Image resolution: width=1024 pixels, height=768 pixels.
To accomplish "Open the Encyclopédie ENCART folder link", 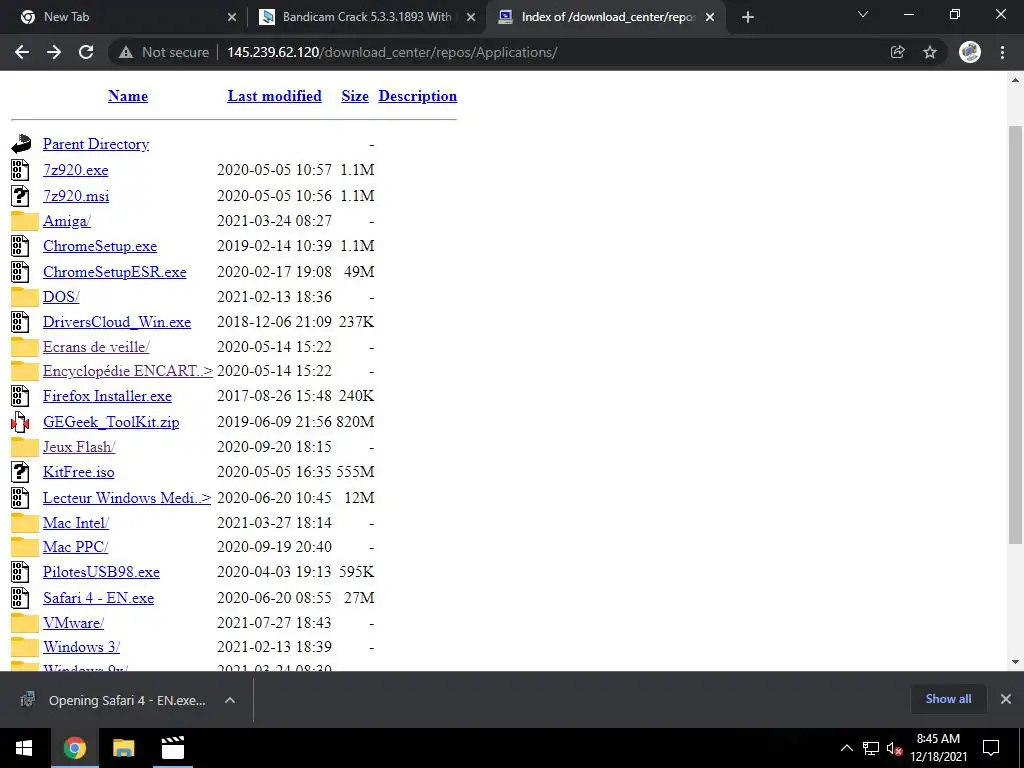I will (128, 371).
